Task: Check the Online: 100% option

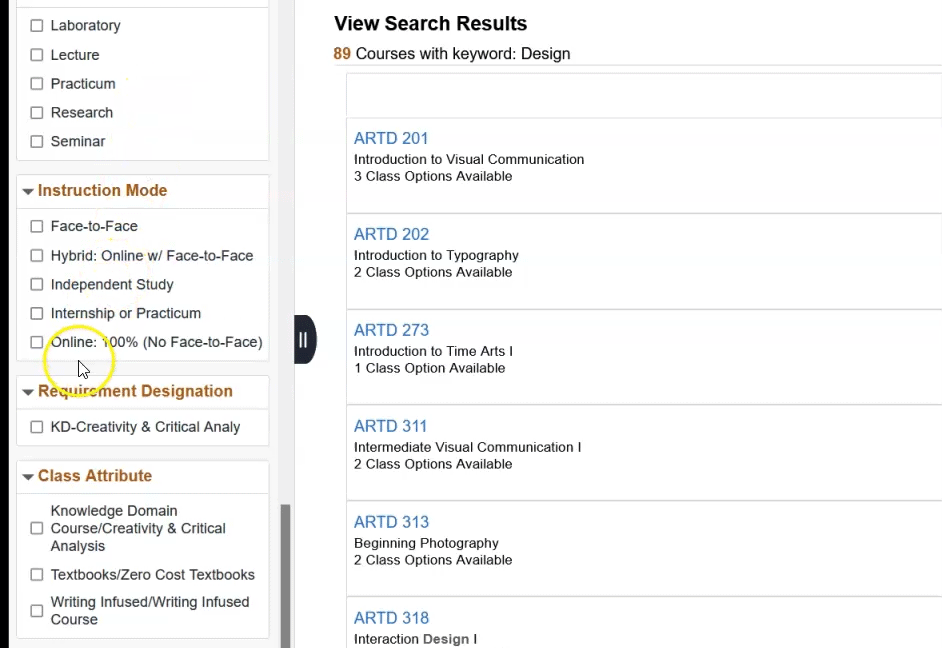Action: click(x=37, y=342)
